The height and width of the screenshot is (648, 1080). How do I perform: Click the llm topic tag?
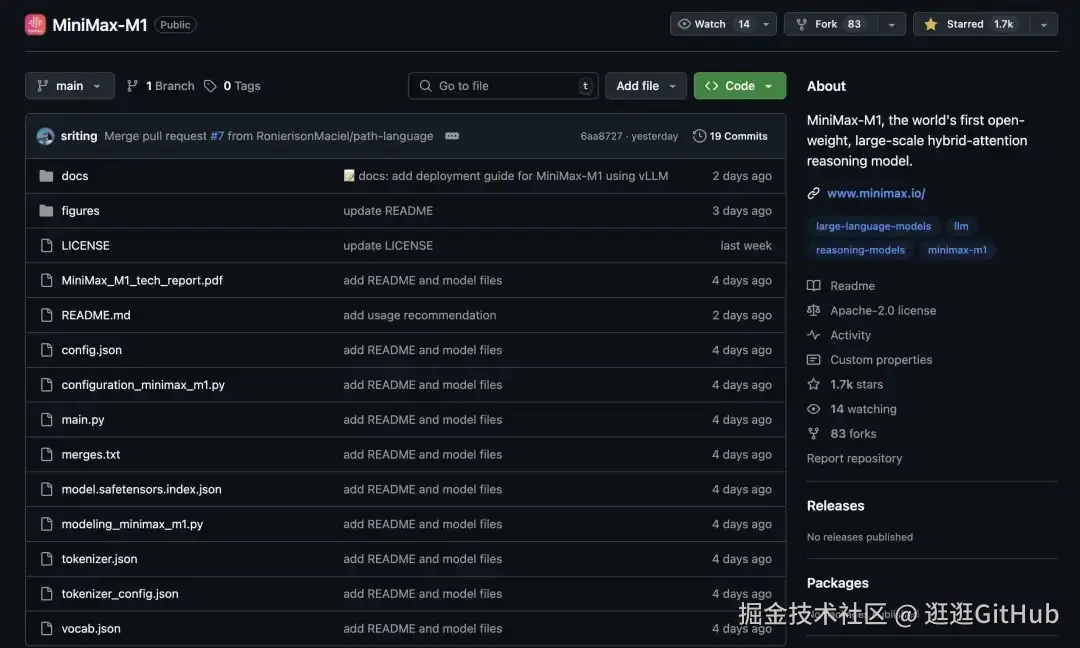[961, 226]
